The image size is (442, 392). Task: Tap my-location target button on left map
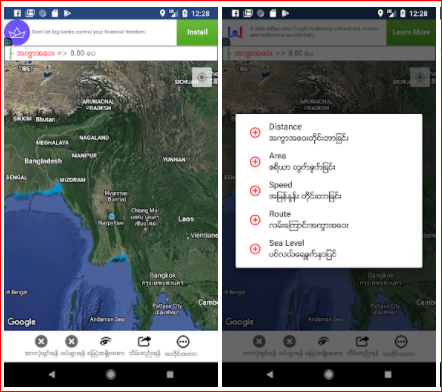pyautogui.click(x=202, y=77)
